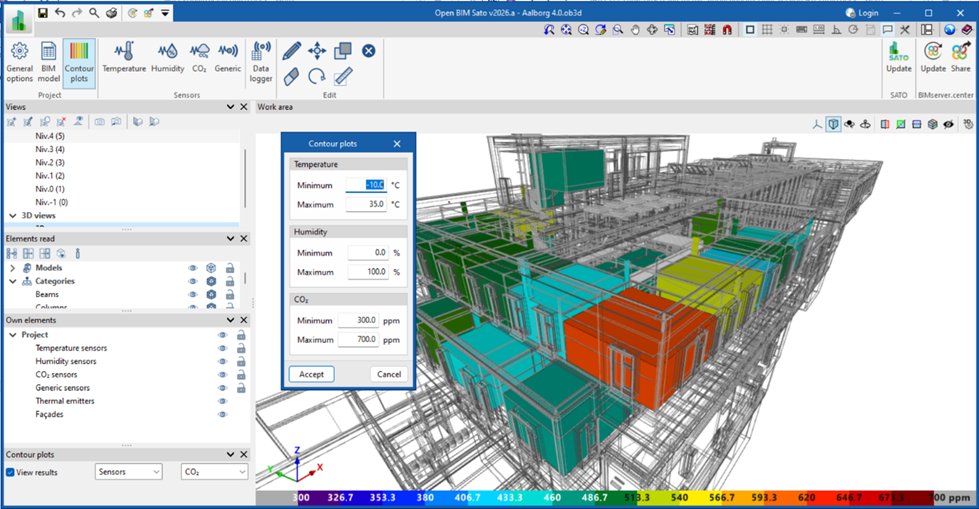Expand the Models tree node
The height and width of the screenshot is (509, 979).
(12, 268)
